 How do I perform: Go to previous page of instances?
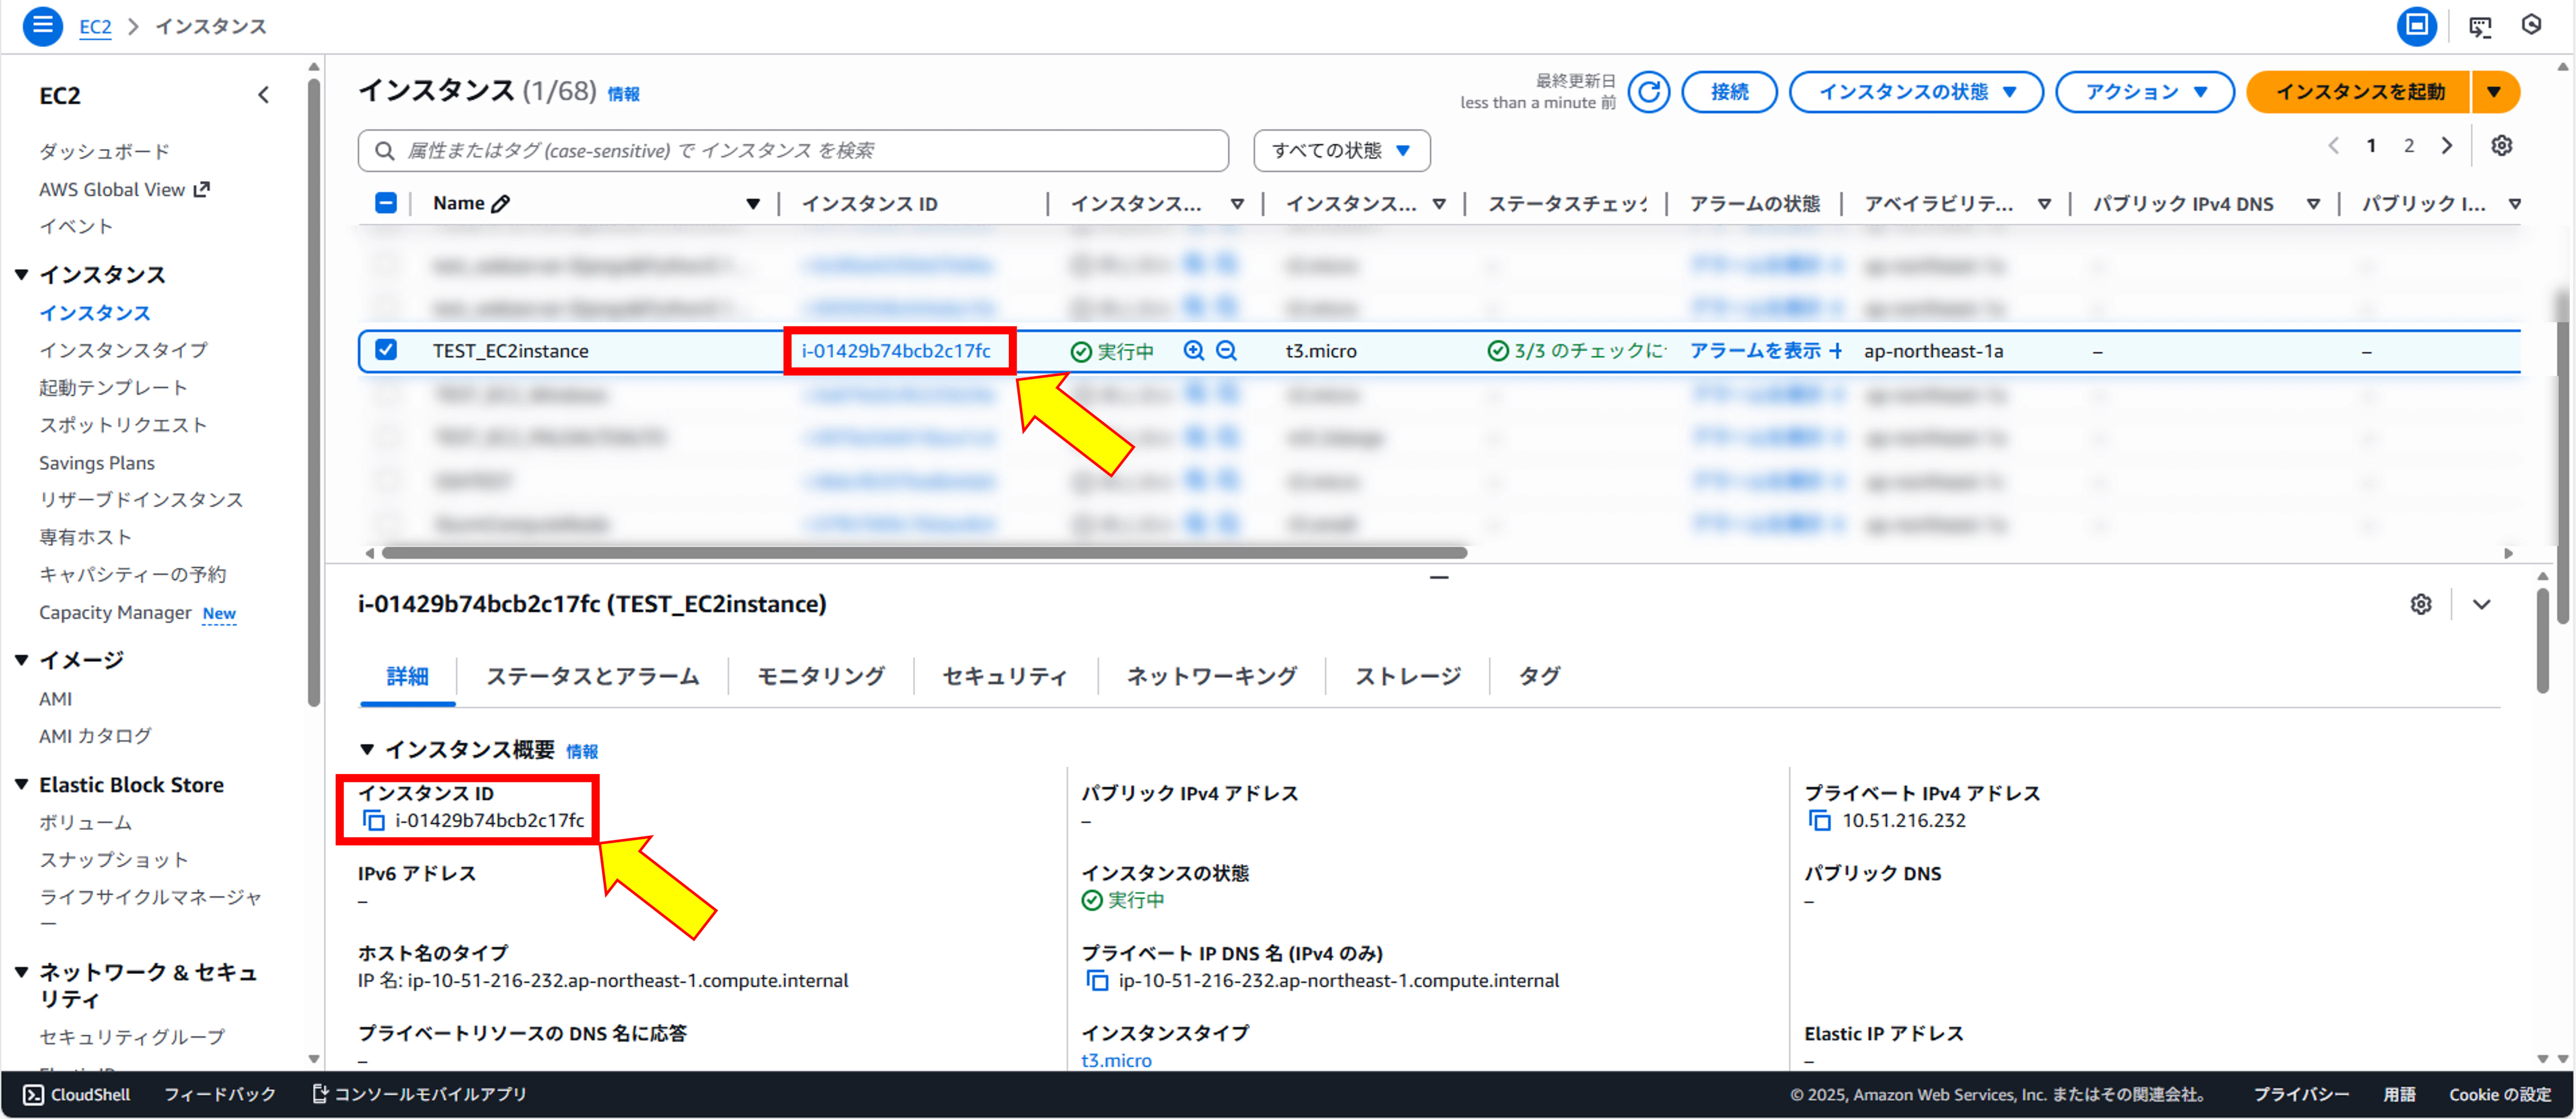coord(2333,146)
